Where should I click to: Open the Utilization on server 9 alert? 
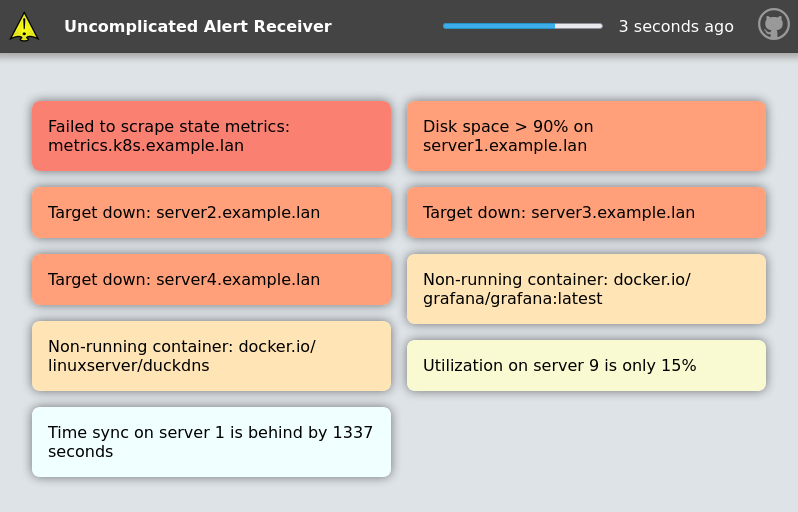click(586, 365)
